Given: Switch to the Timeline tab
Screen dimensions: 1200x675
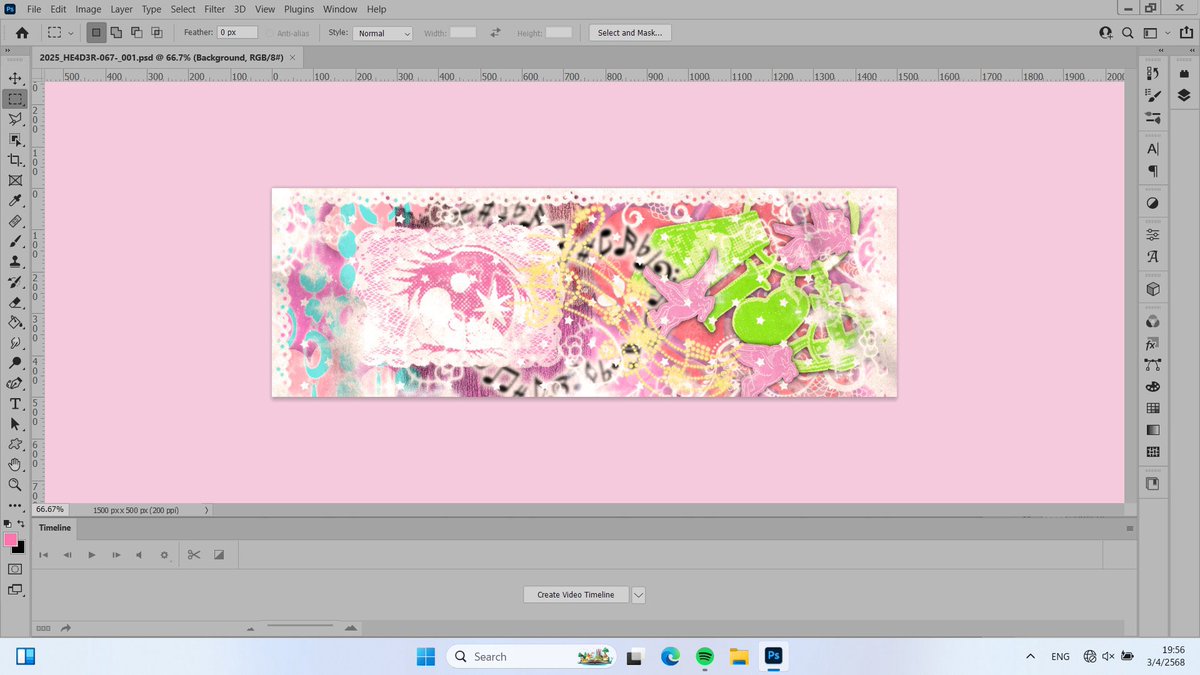Looking at the screenshot, I should pos(55,528).
